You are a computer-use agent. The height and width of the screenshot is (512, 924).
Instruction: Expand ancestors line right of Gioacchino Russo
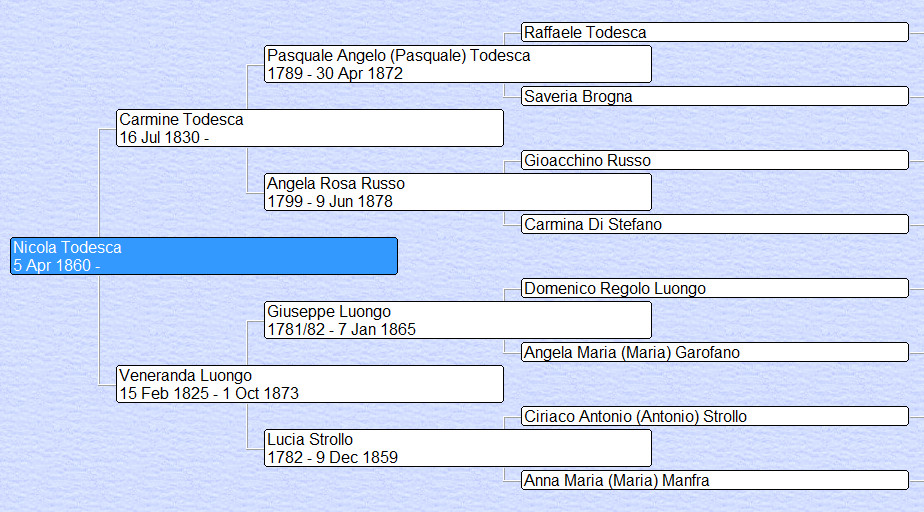pyautogui.click(x=916, y=160)
